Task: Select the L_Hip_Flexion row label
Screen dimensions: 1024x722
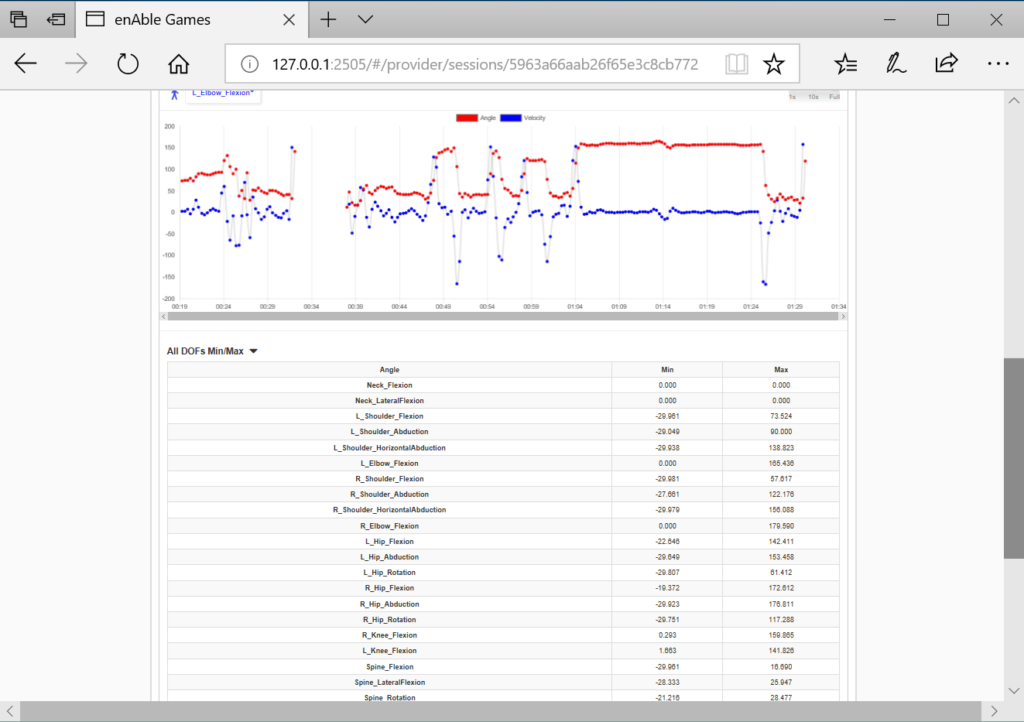Action: (389, 542)
